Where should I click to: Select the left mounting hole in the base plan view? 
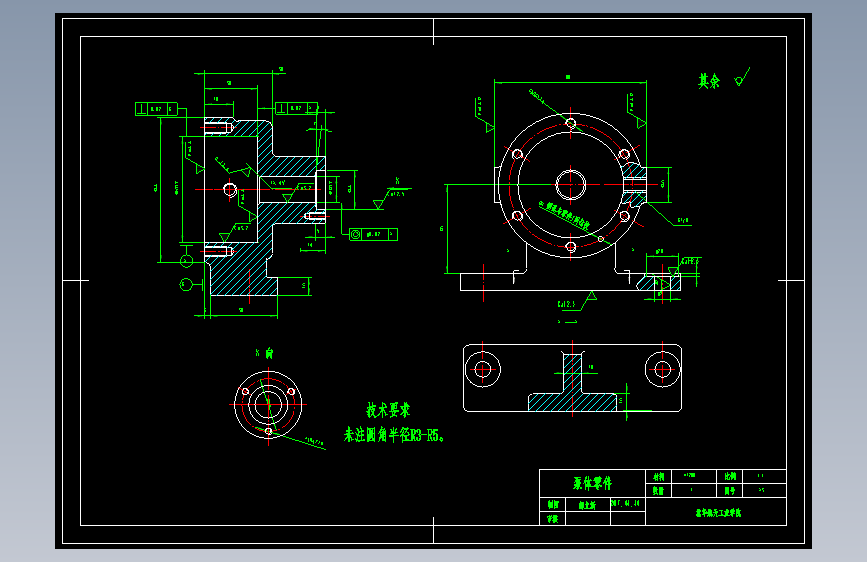click(x=483, y=370)
